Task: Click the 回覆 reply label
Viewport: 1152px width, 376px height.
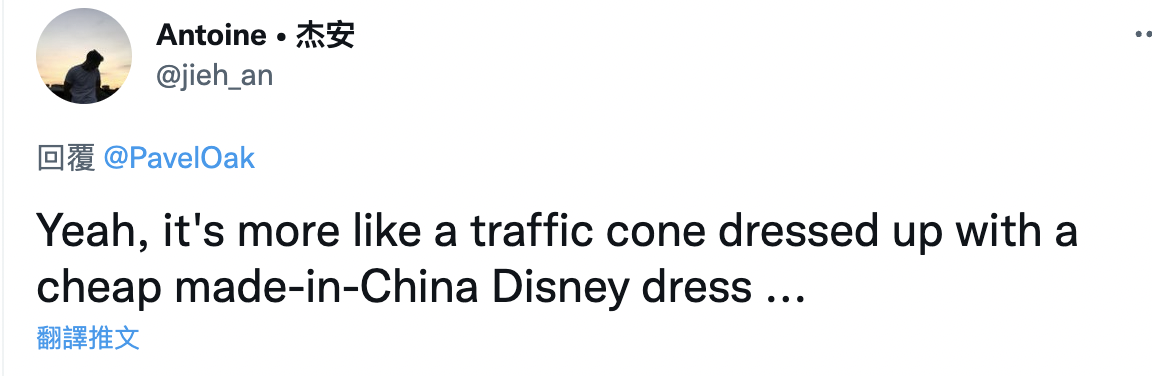Action: [x=66, y=159]
